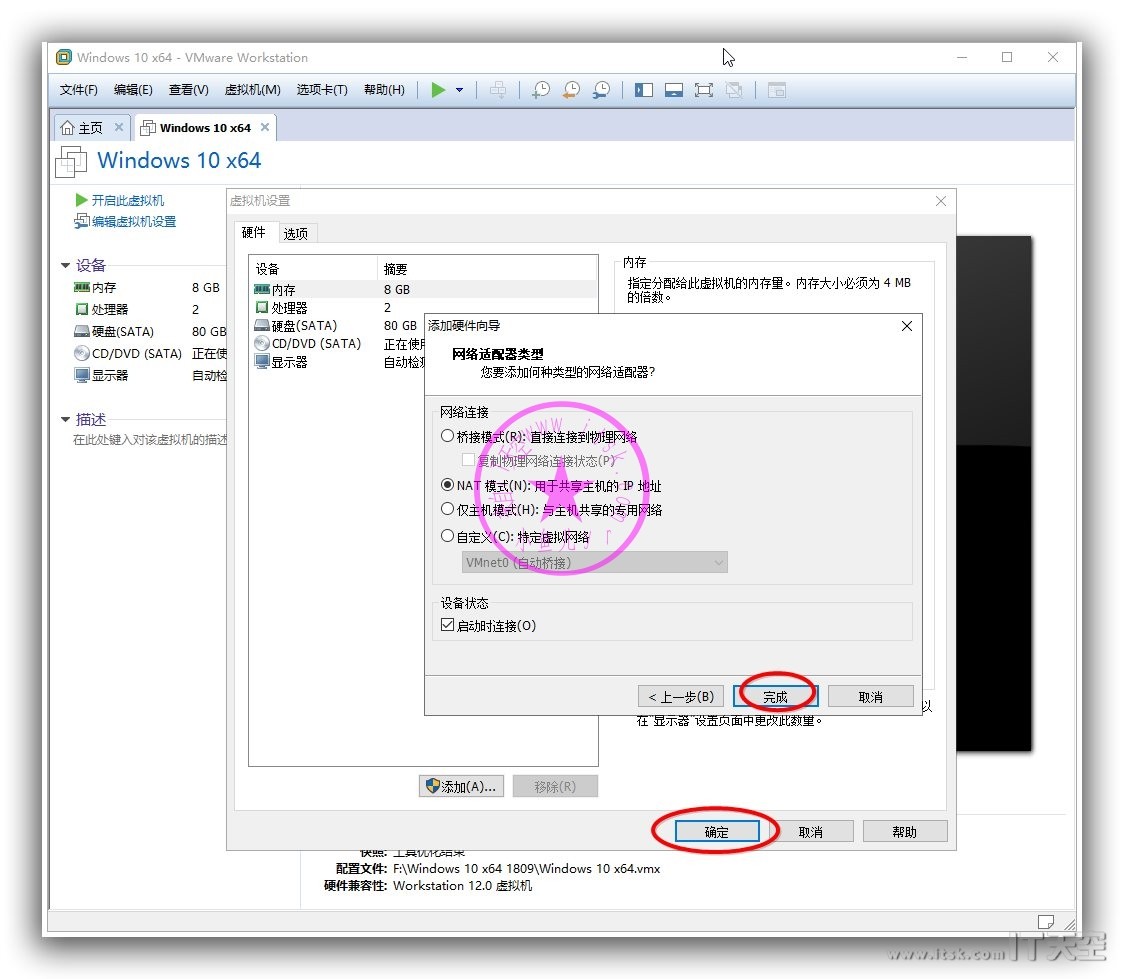Toggle the library sidebar view icon
This screenshot has width=1124, height=979.
coord(644,90)
